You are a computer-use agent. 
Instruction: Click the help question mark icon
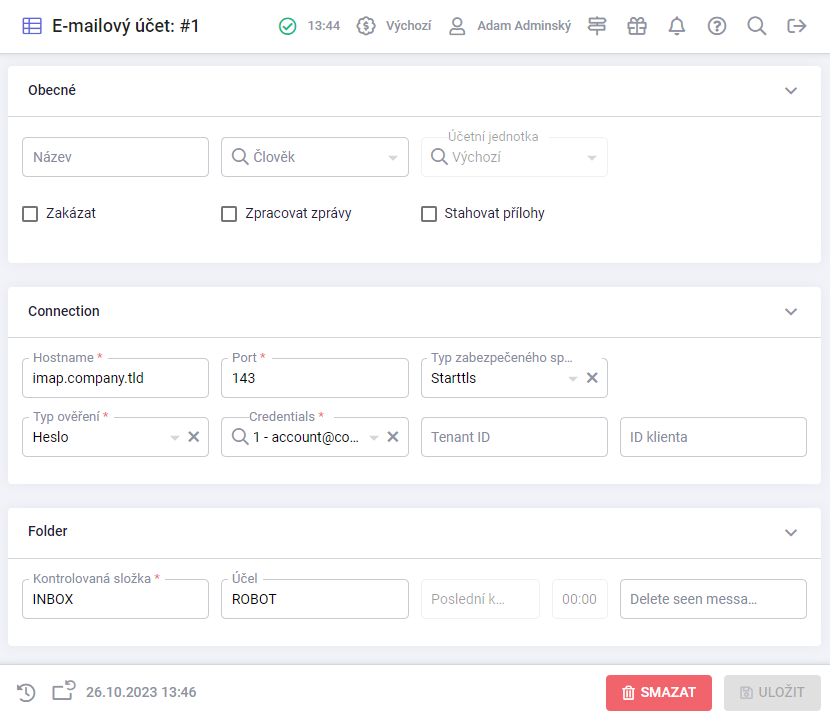(717, 26)
